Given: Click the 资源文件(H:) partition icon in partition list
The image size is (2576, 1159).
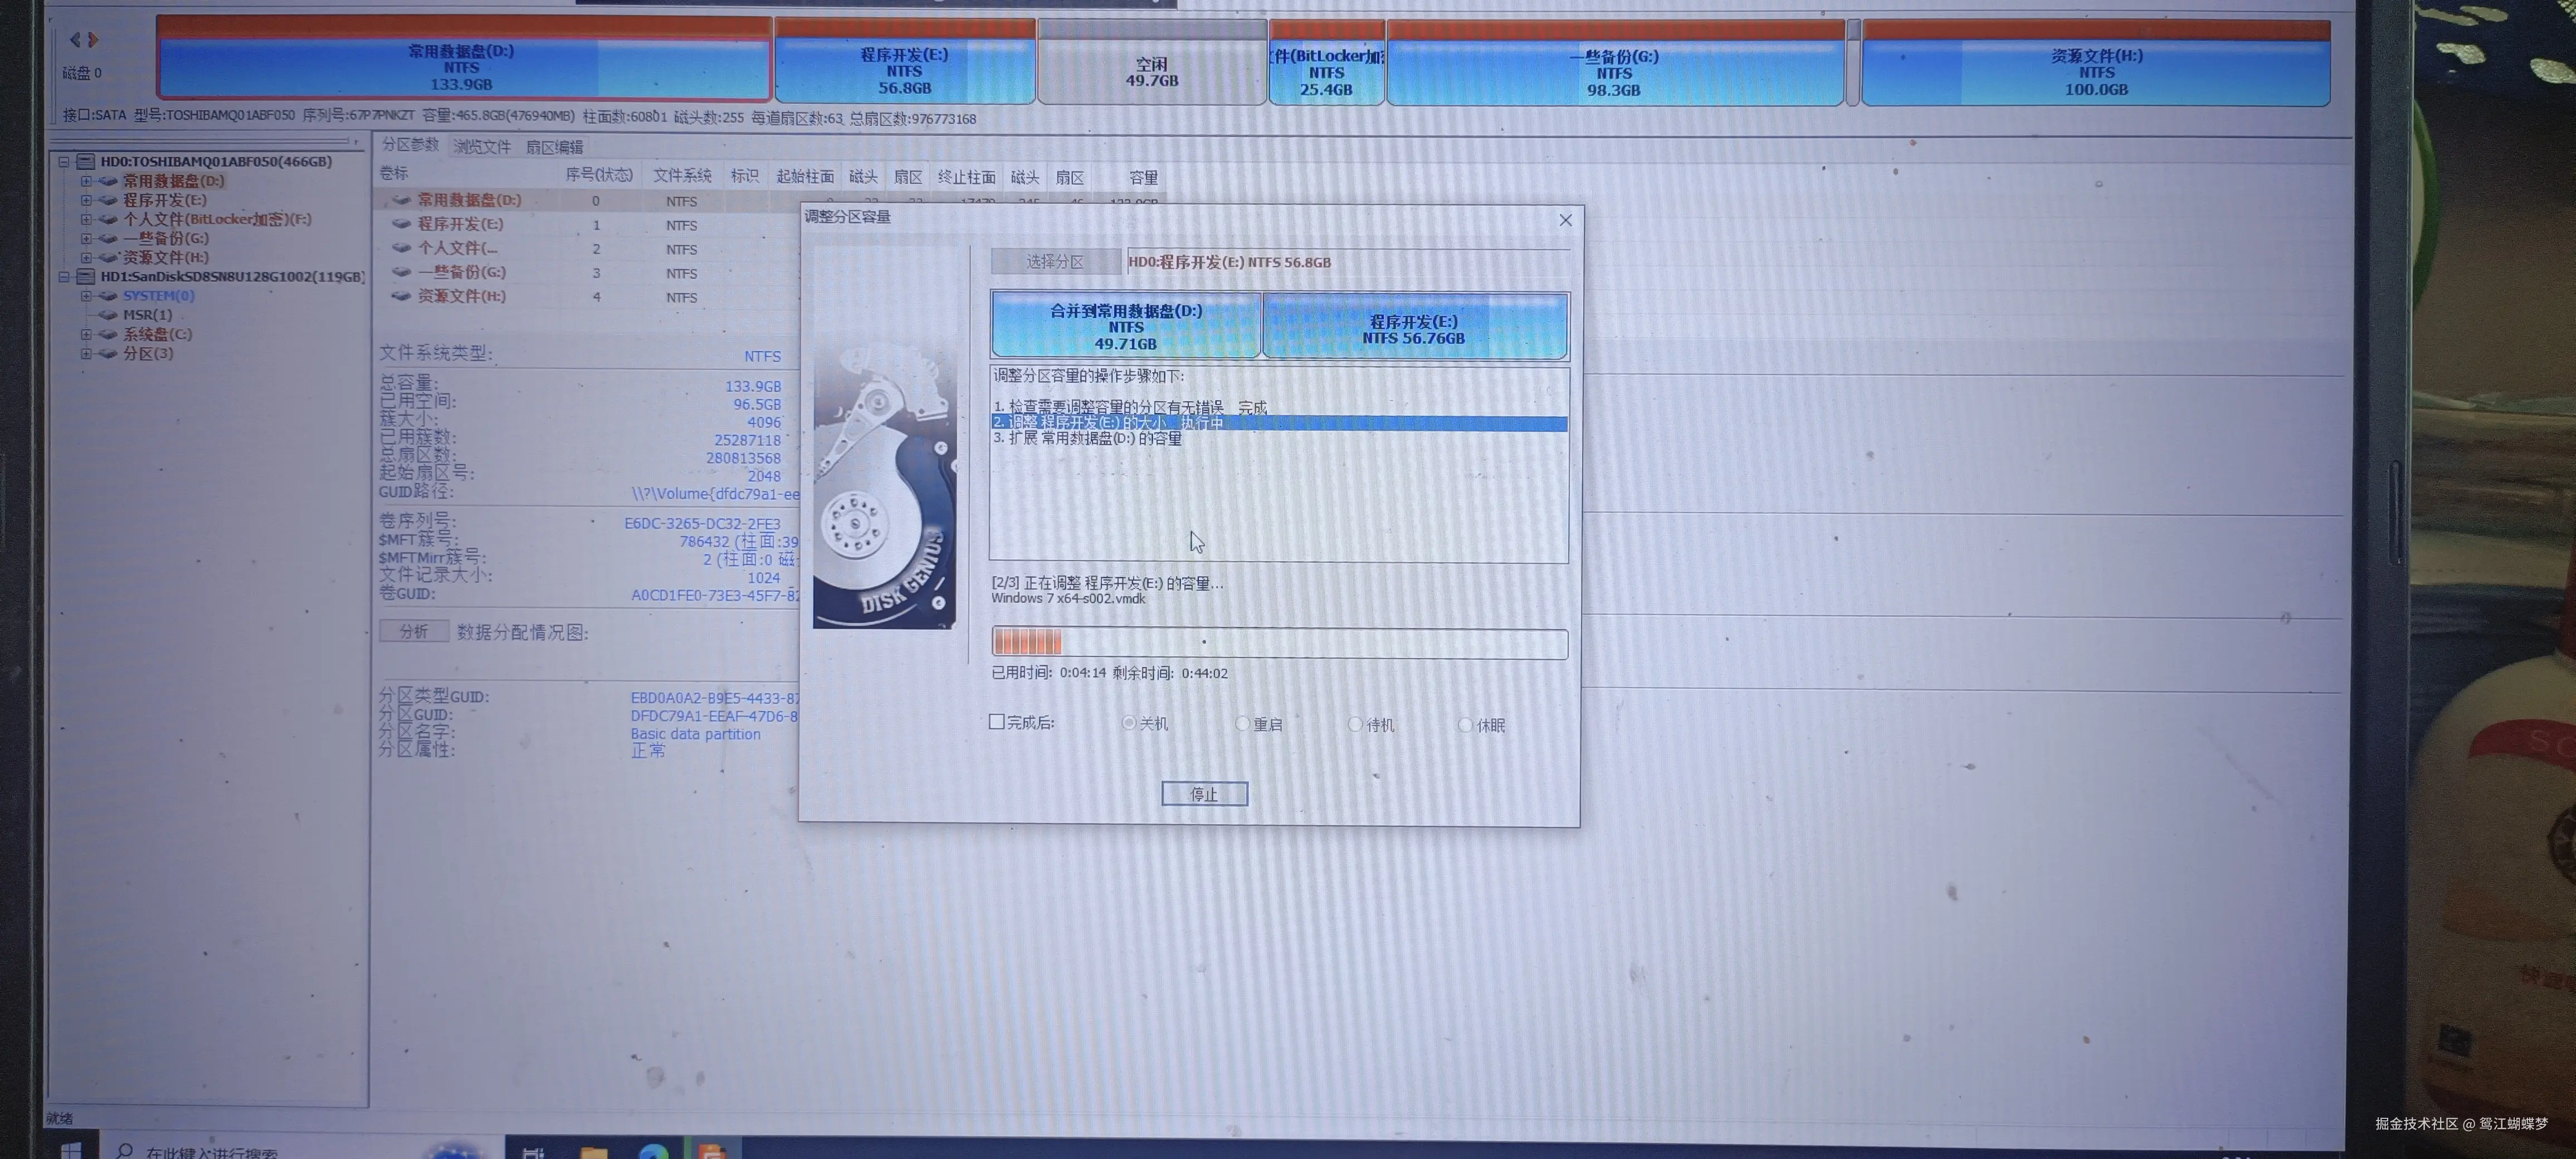Looking at the screenshot, I should (401, 296).
